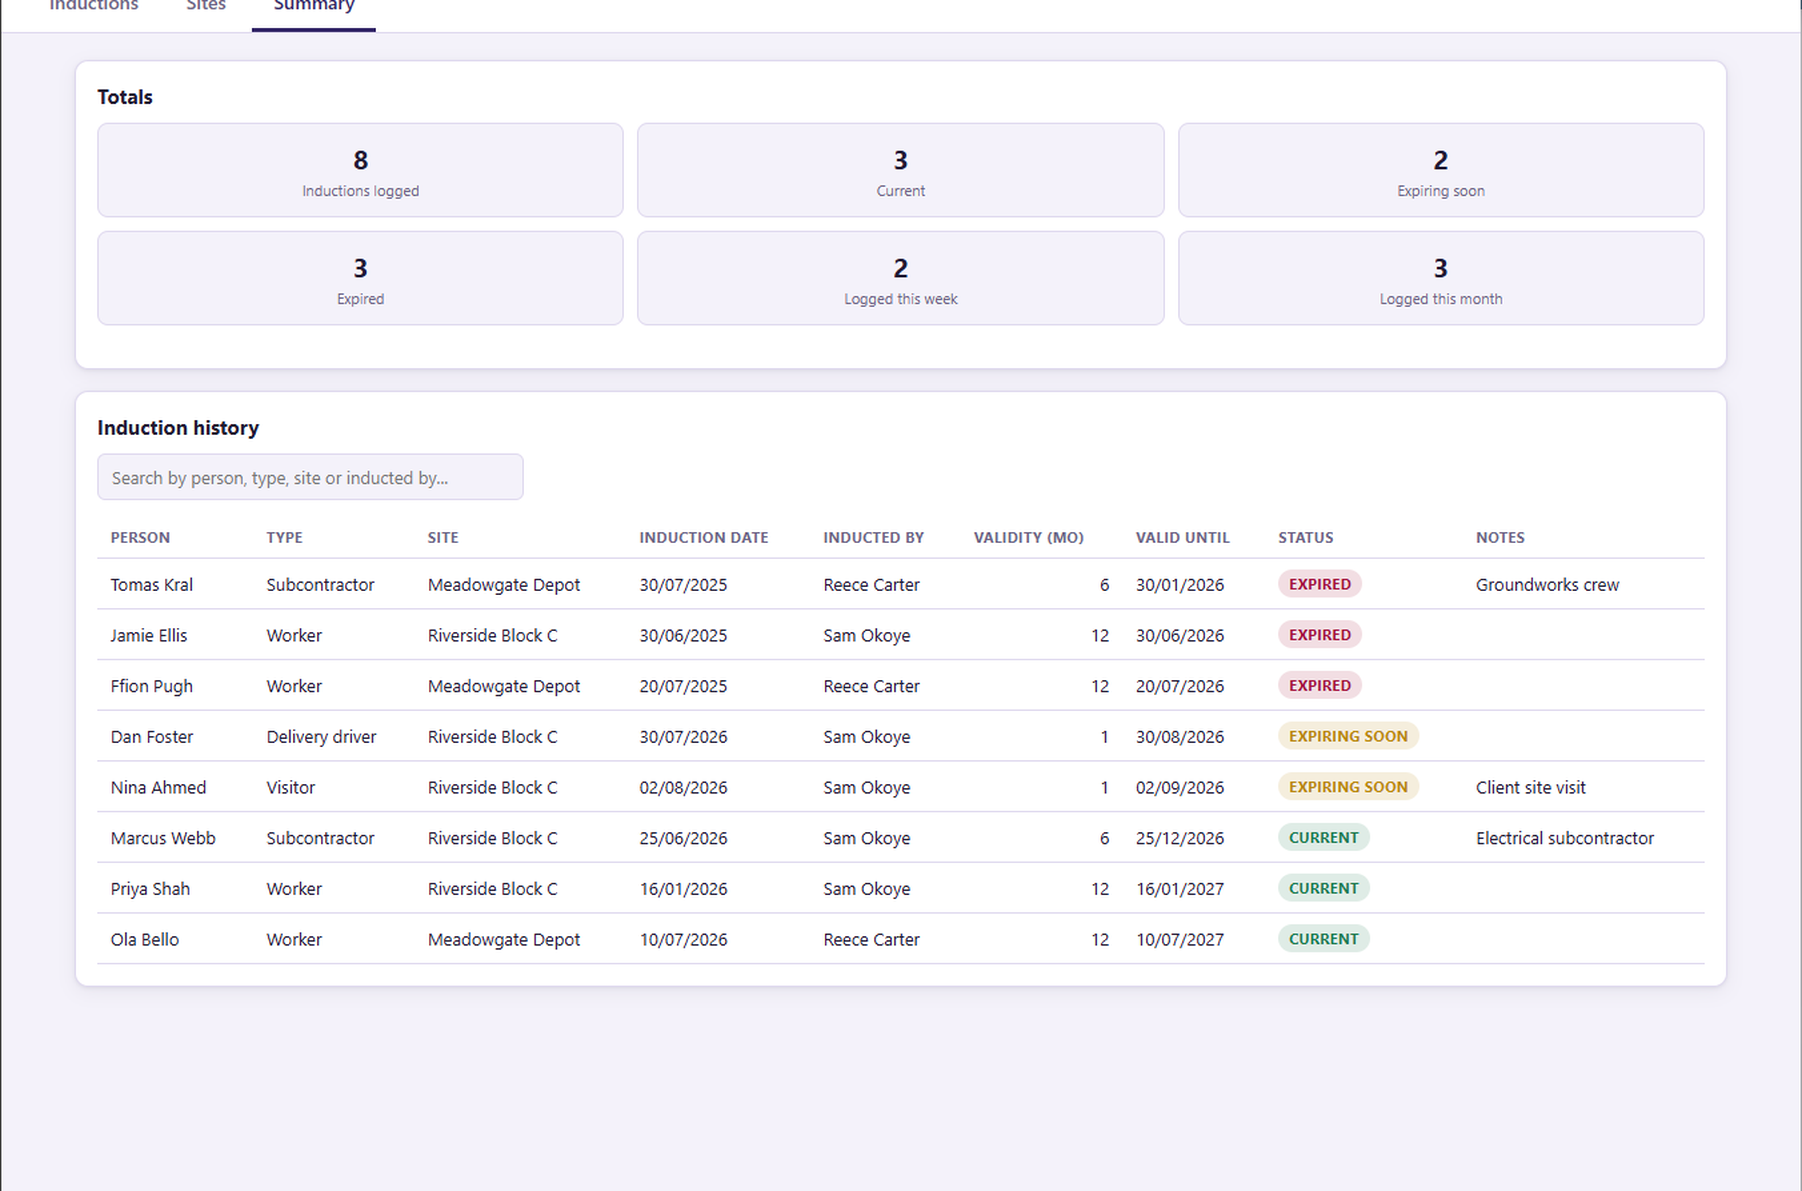This screenshot has height=1191, width=1802.
Task: Select Marcus Webb in the table
Action: 163,838
